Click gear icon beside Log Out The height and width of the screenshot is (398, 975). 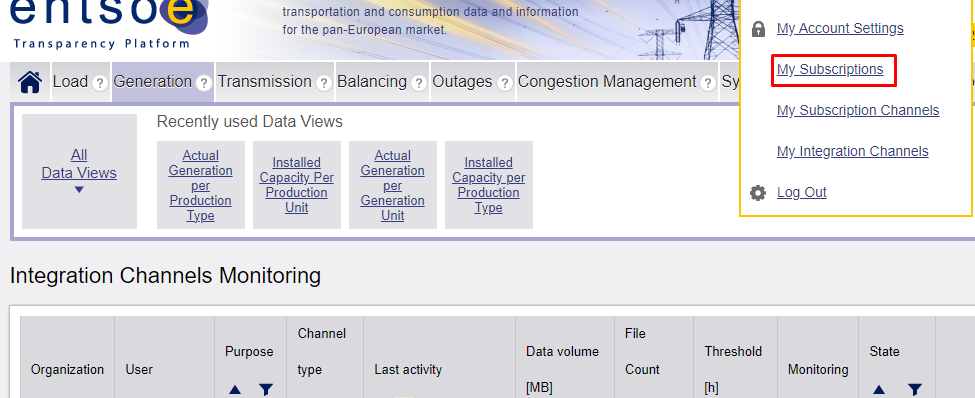[757, 193]
